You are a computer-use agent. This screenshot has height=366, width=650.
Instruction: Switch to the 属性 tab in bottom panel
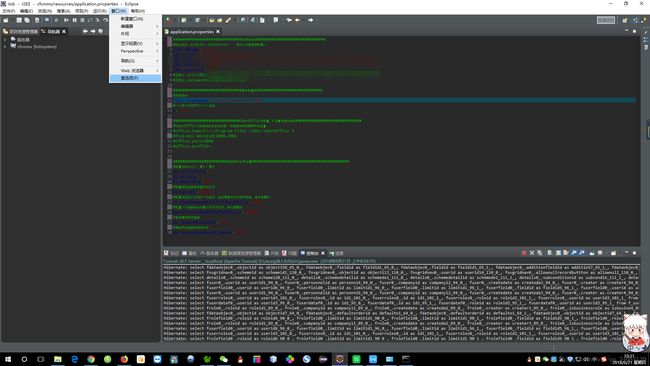coord(190,253)
